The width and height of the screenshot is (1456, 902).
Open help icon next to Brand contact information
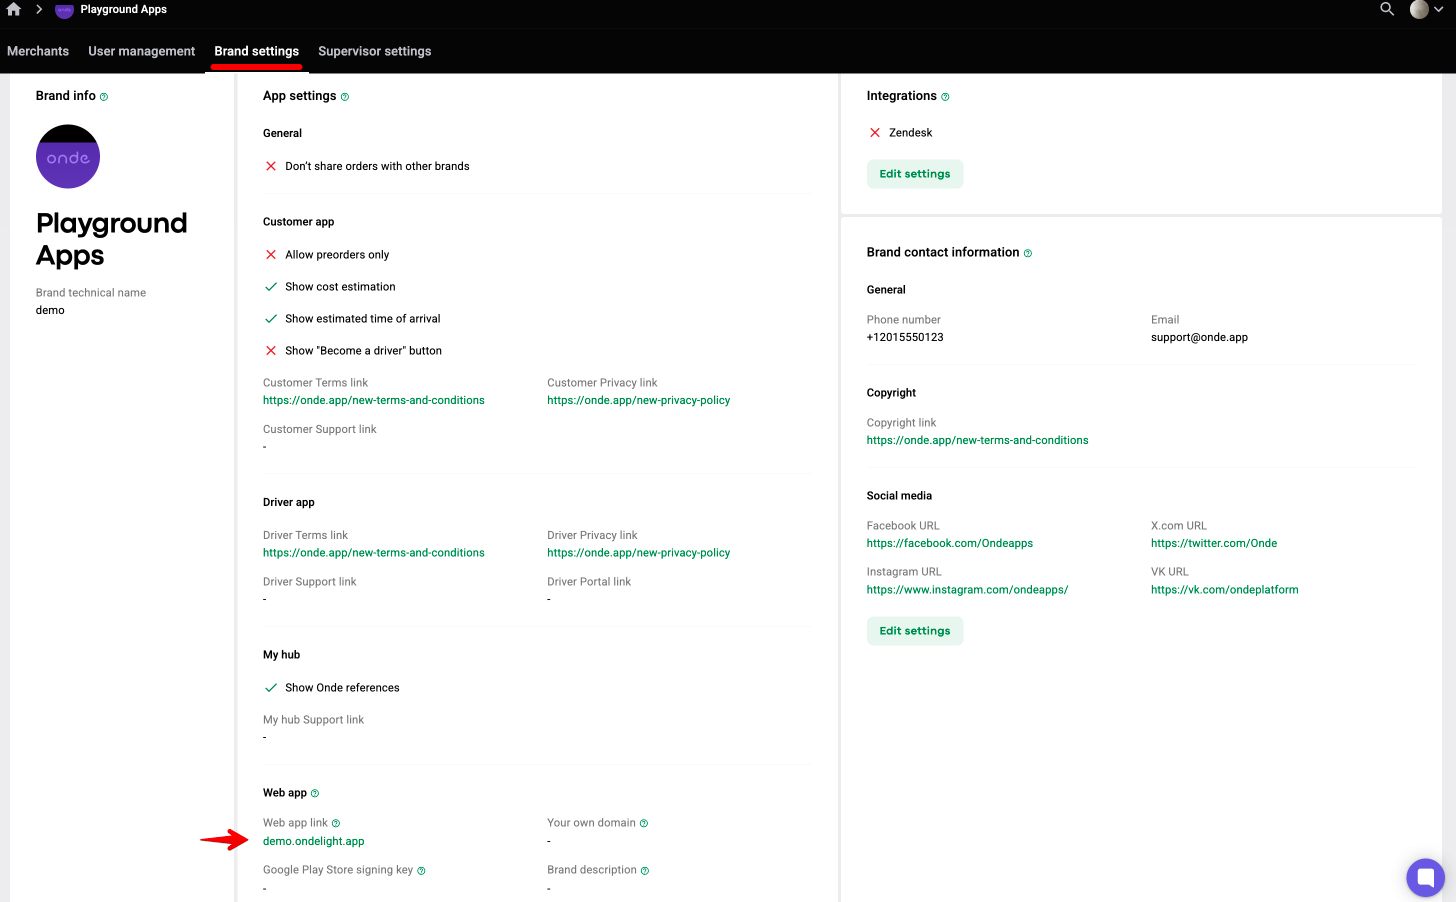click(x=1028, y=253)
